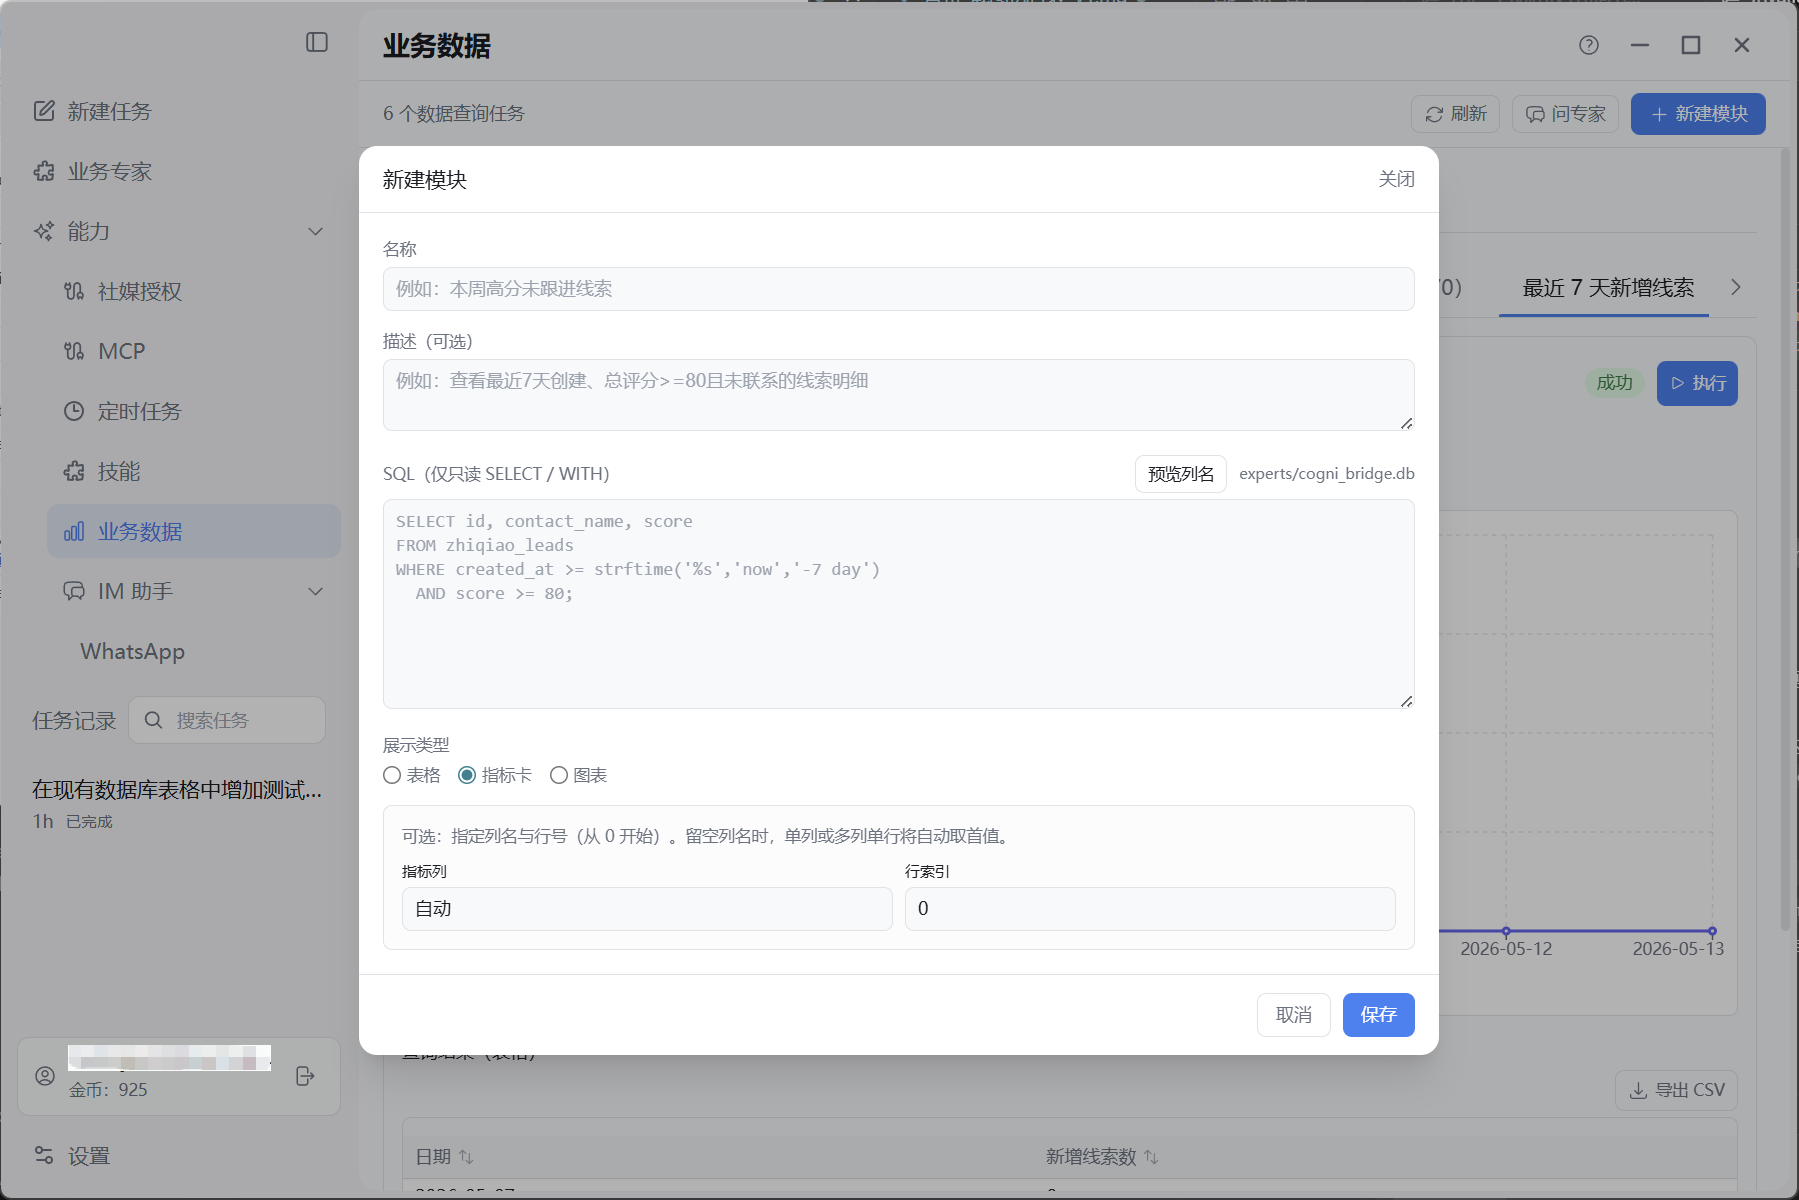Click the 业务数据 bar chart icon
Viewport: 1799px width, 1200px height.
click(74, 531)
